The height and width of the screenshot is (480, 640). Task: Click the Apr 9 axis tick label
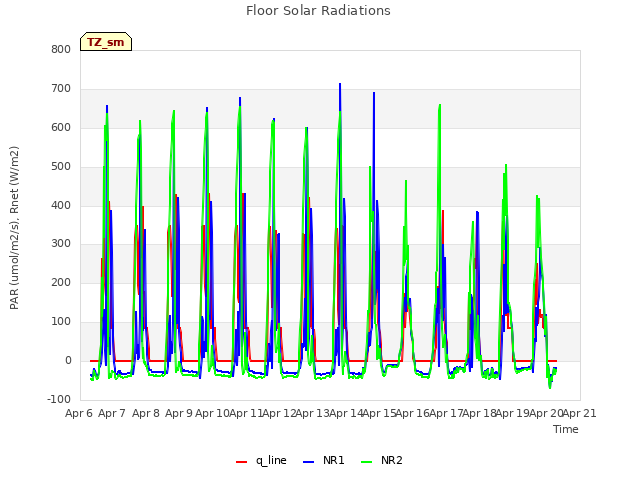[x=179, y=413]
